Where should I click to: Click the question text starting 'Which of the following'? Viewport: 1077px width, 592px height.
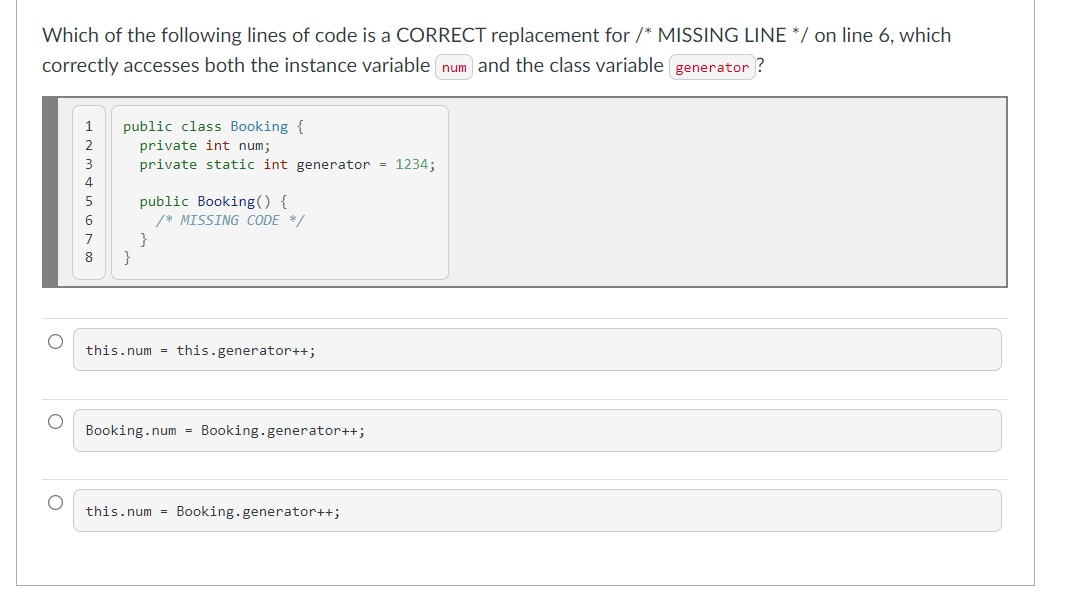point(497,50)
